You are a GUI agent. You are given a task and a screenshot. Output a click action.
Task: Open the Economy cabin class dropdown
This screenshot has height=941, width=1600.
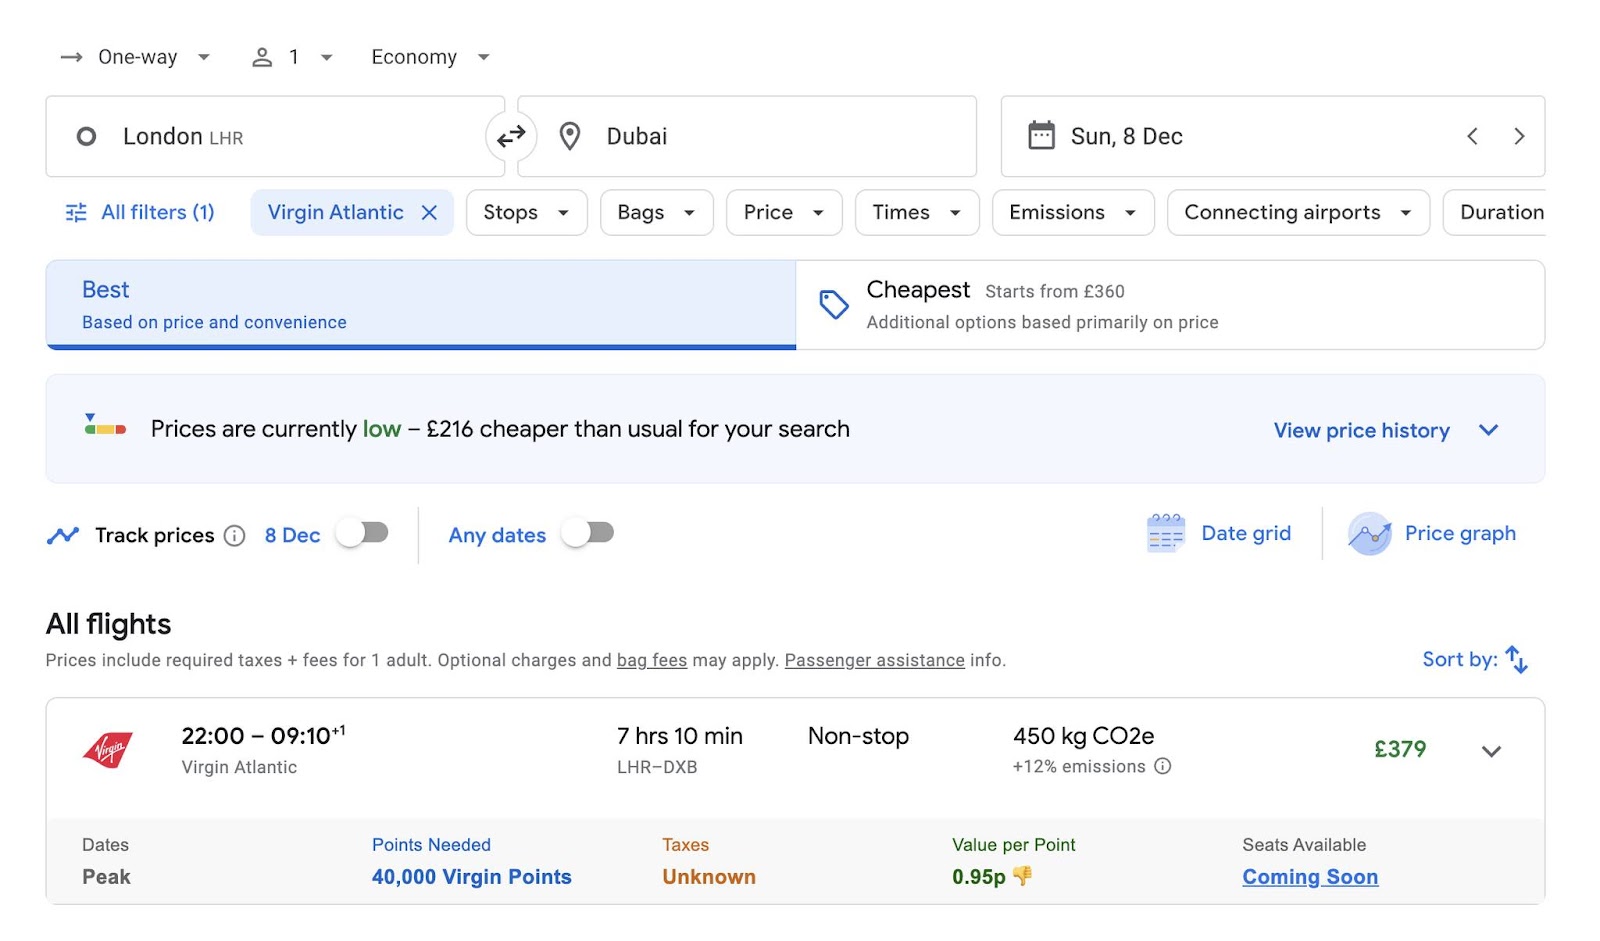[430, 57]
